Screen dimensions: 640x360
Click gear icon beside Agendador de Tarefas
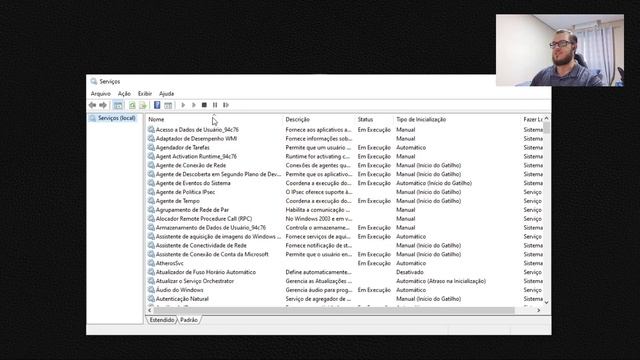tap(151, 147)
